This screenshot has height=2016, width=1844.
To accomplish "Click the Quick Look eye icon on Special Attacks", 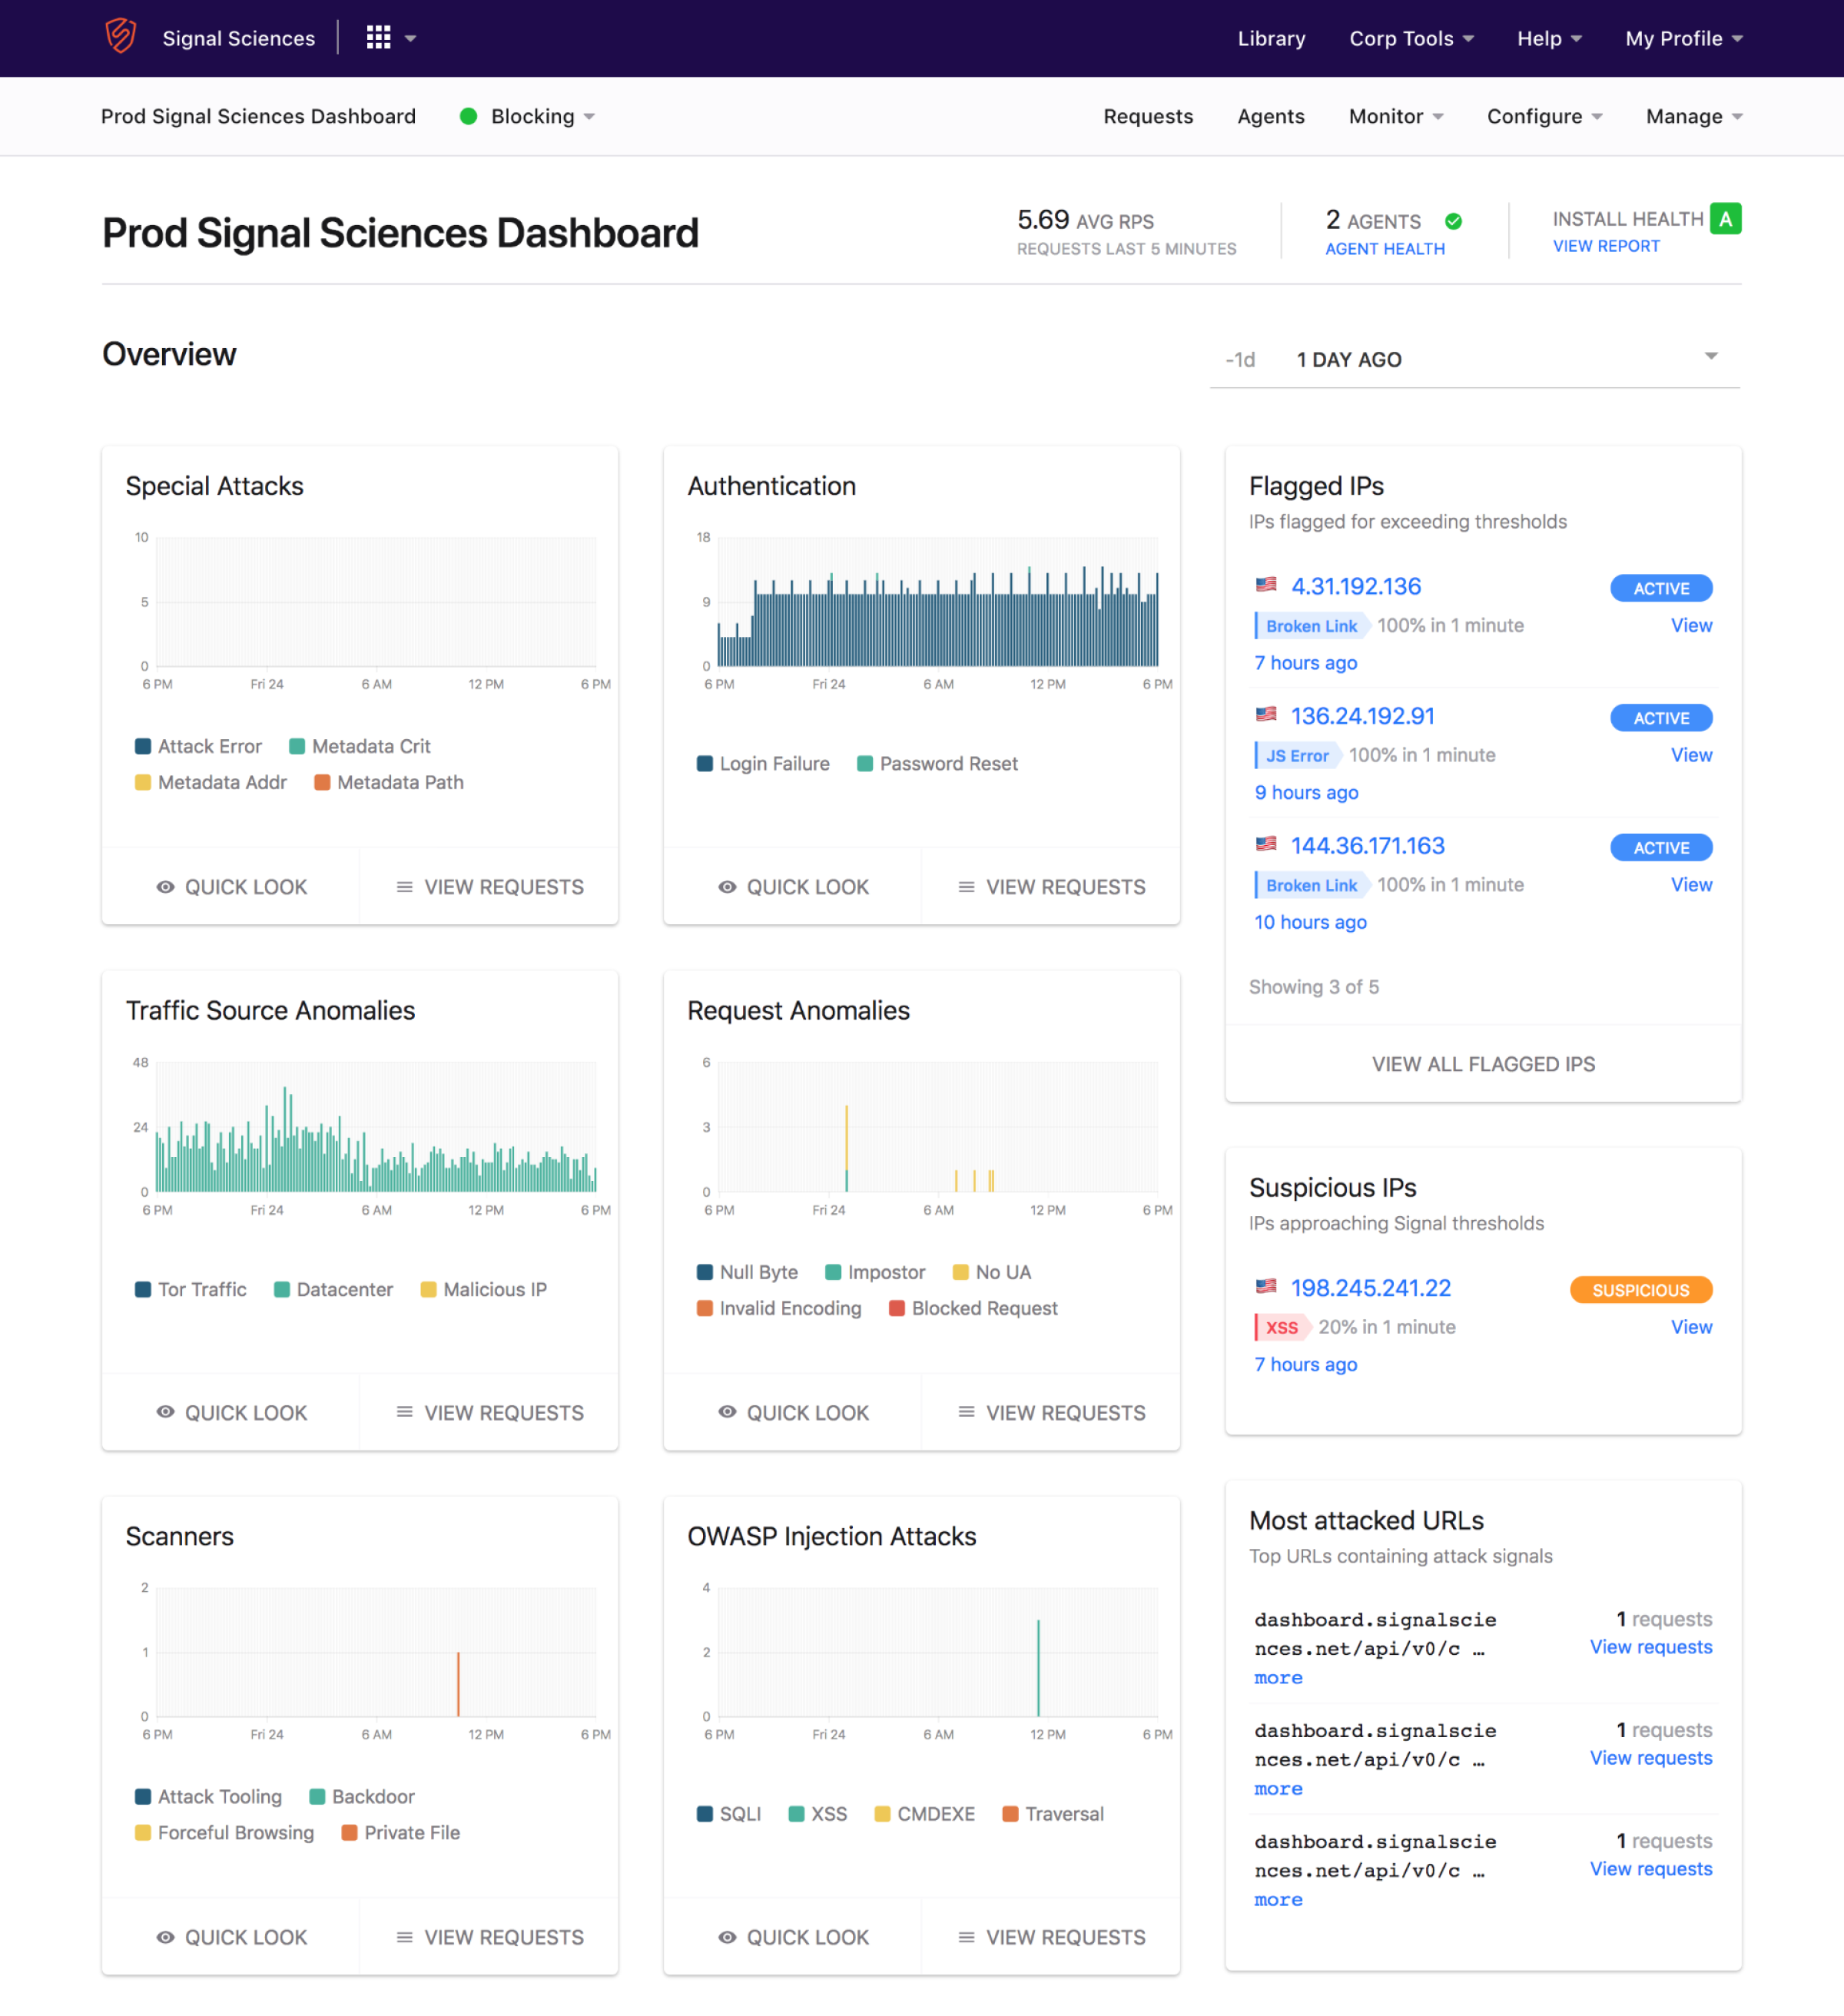I will coord(166,887).
